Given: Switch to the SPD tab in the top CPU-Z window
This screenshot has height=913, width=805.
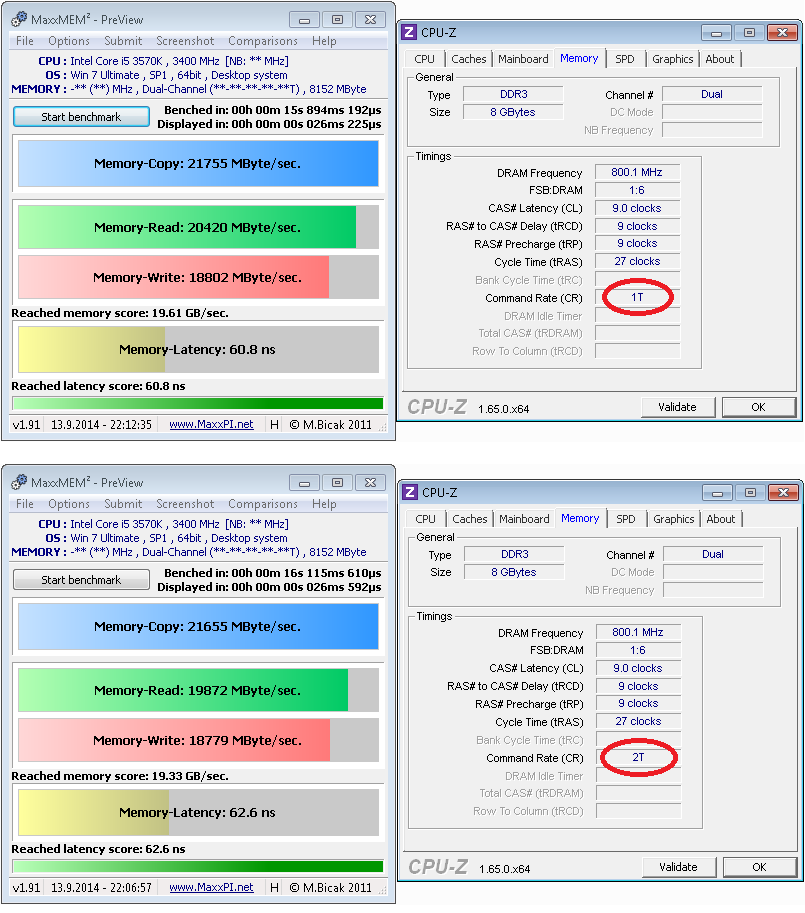Looking at the screenshot, I should pos(625,59).
